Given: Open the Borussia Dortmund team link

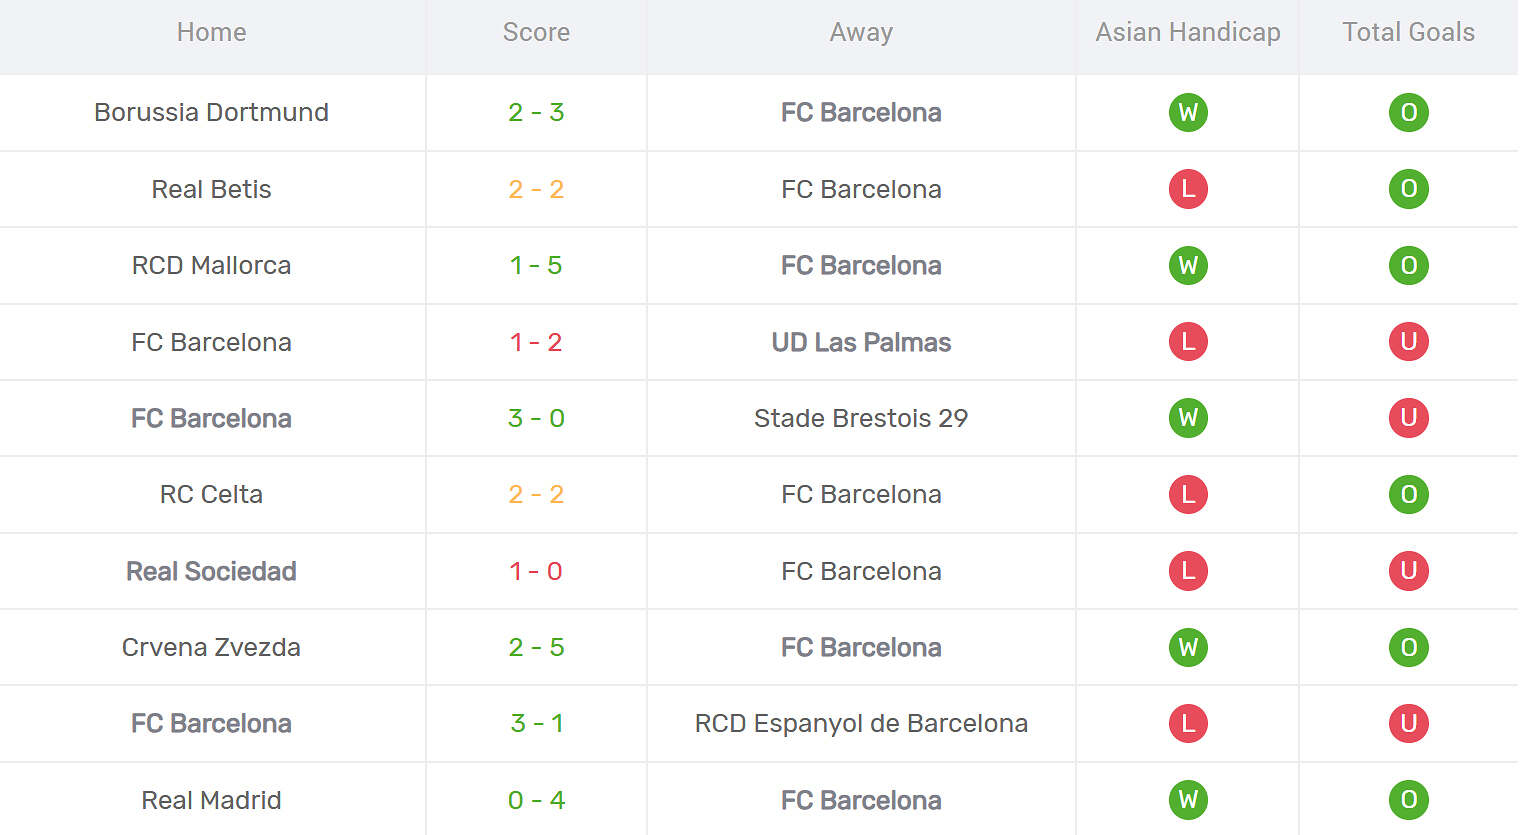Looking at the screenshot, I should (211, 112).
